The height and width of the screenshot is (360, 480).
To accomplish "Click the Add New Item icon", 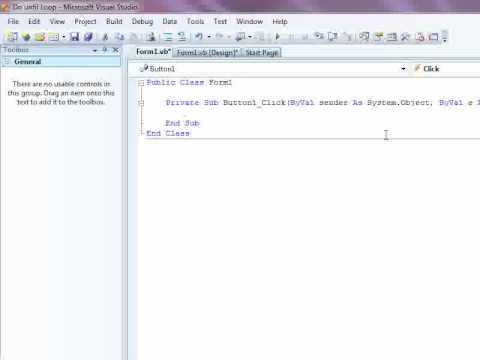I will (x=54, y=37).
